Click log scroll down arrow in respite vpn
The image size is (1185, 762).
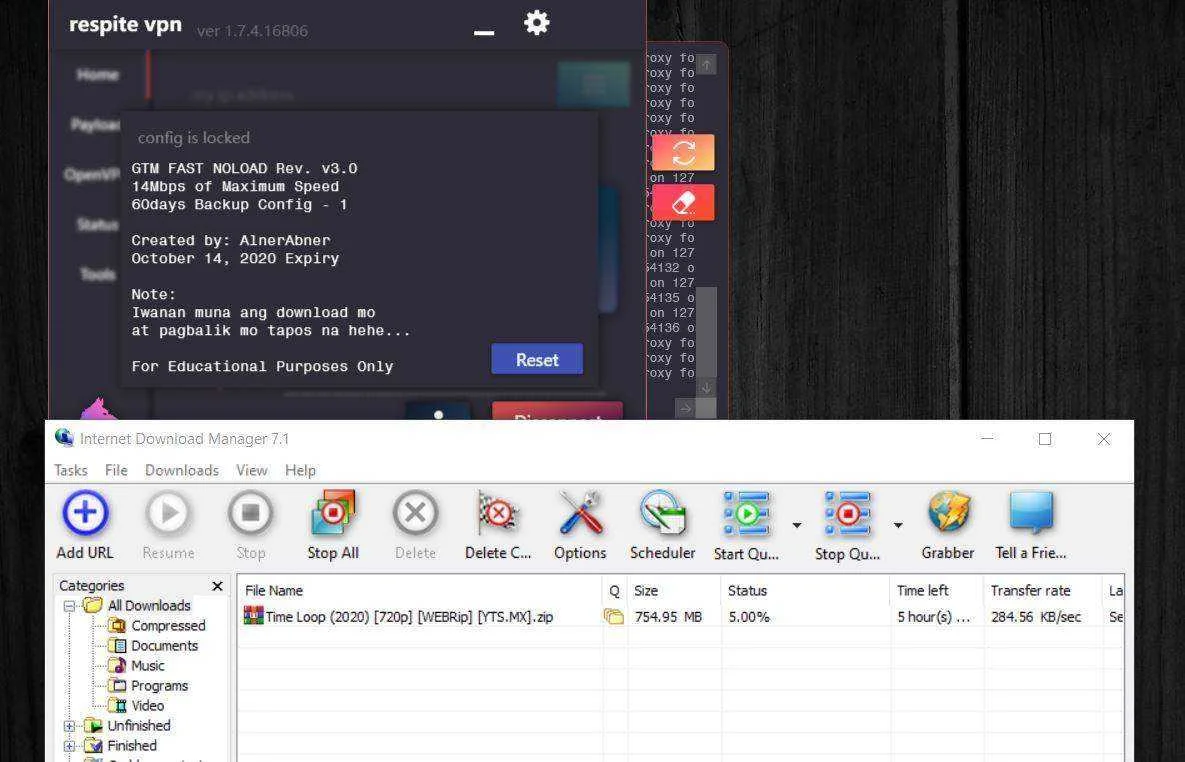706,388
